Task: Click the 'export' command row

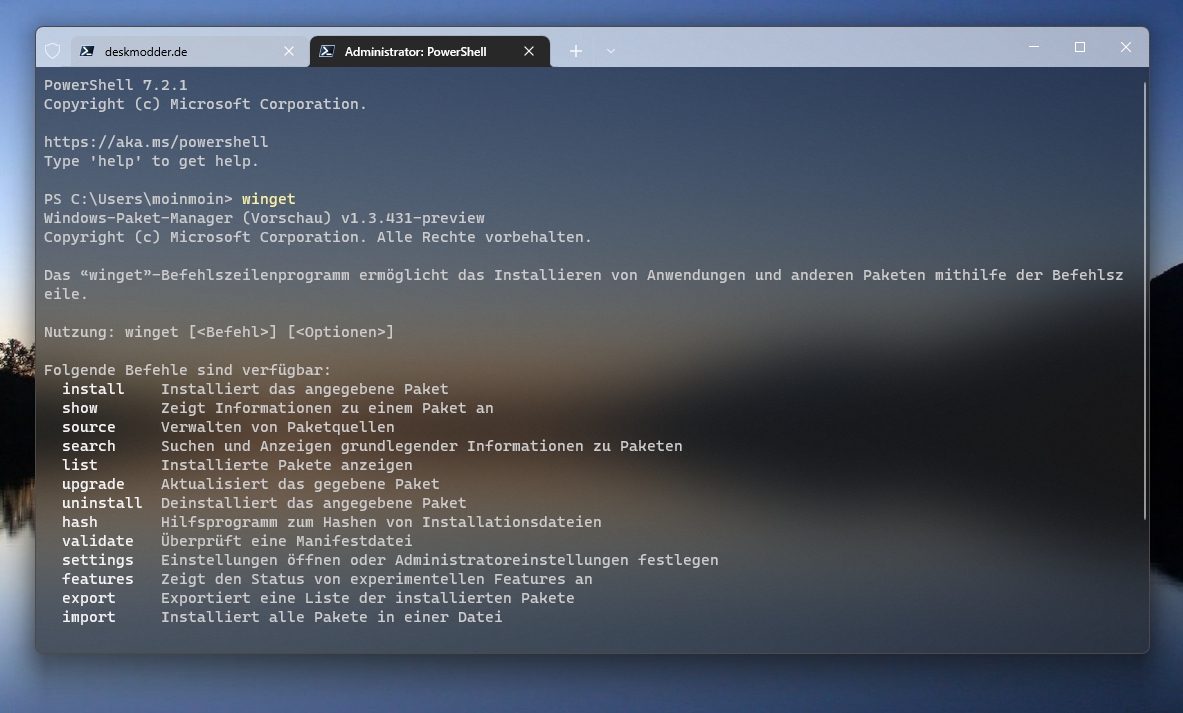Action: (x=318, y=598)
